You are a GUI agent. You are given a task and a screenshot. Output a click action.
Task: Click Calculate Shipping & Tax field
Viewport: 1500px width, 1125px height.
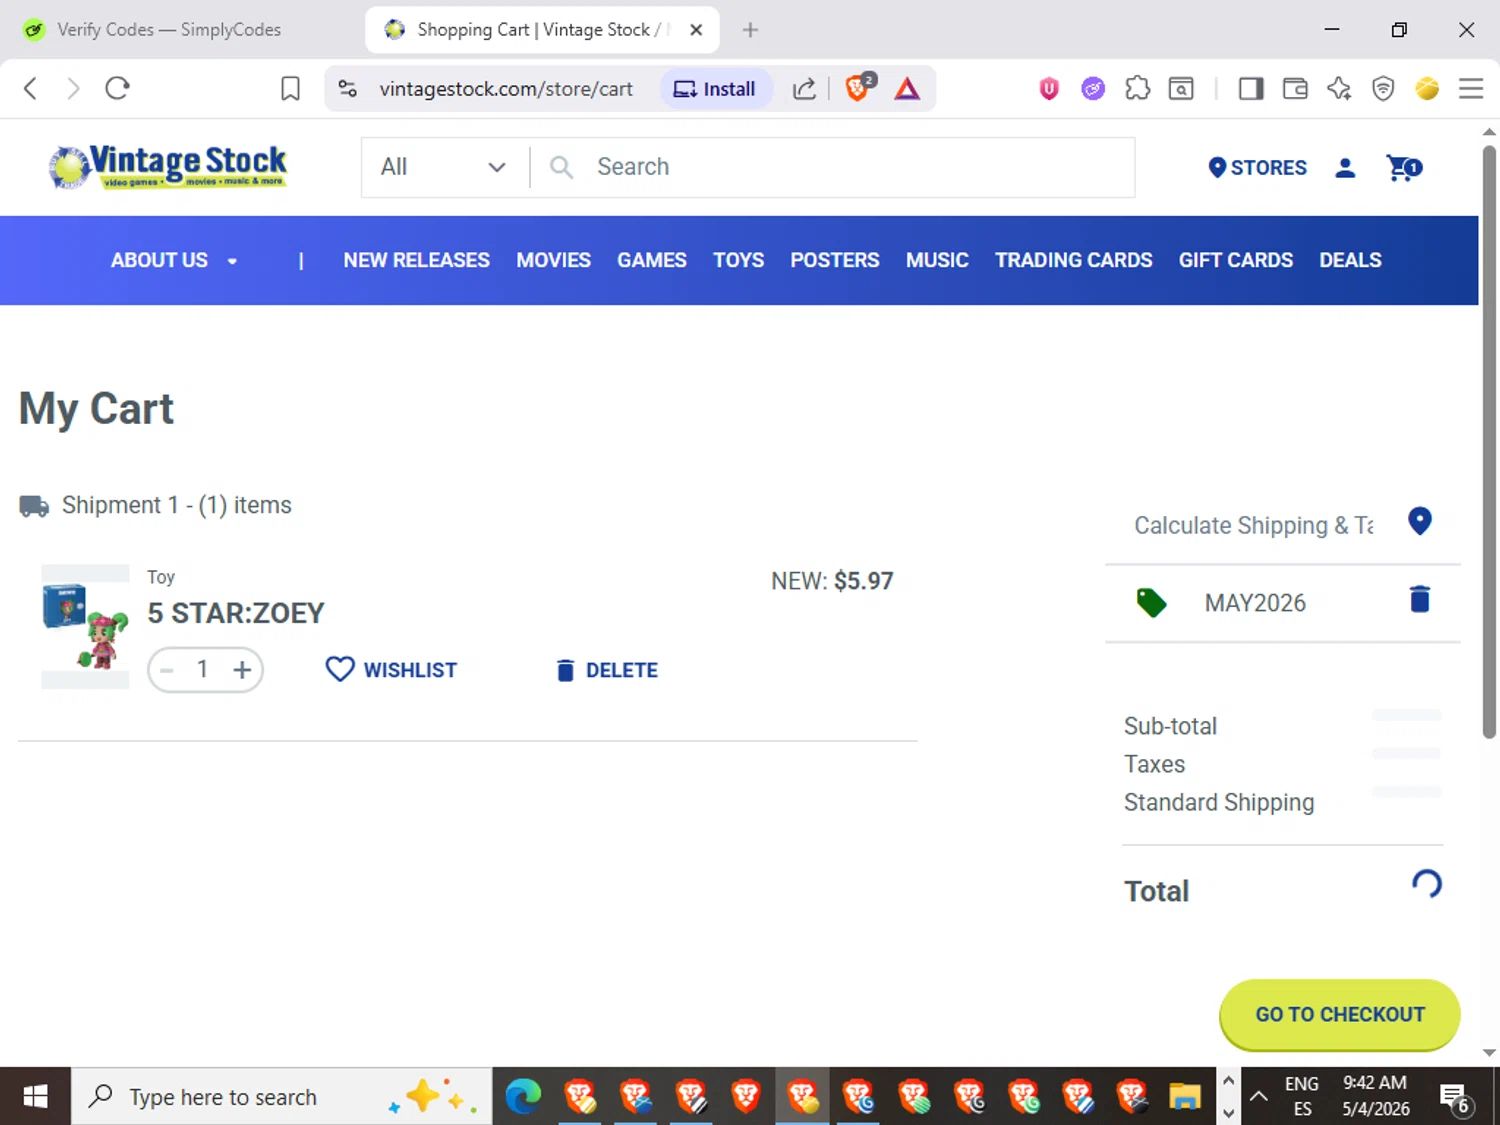tap(1253, 525)
